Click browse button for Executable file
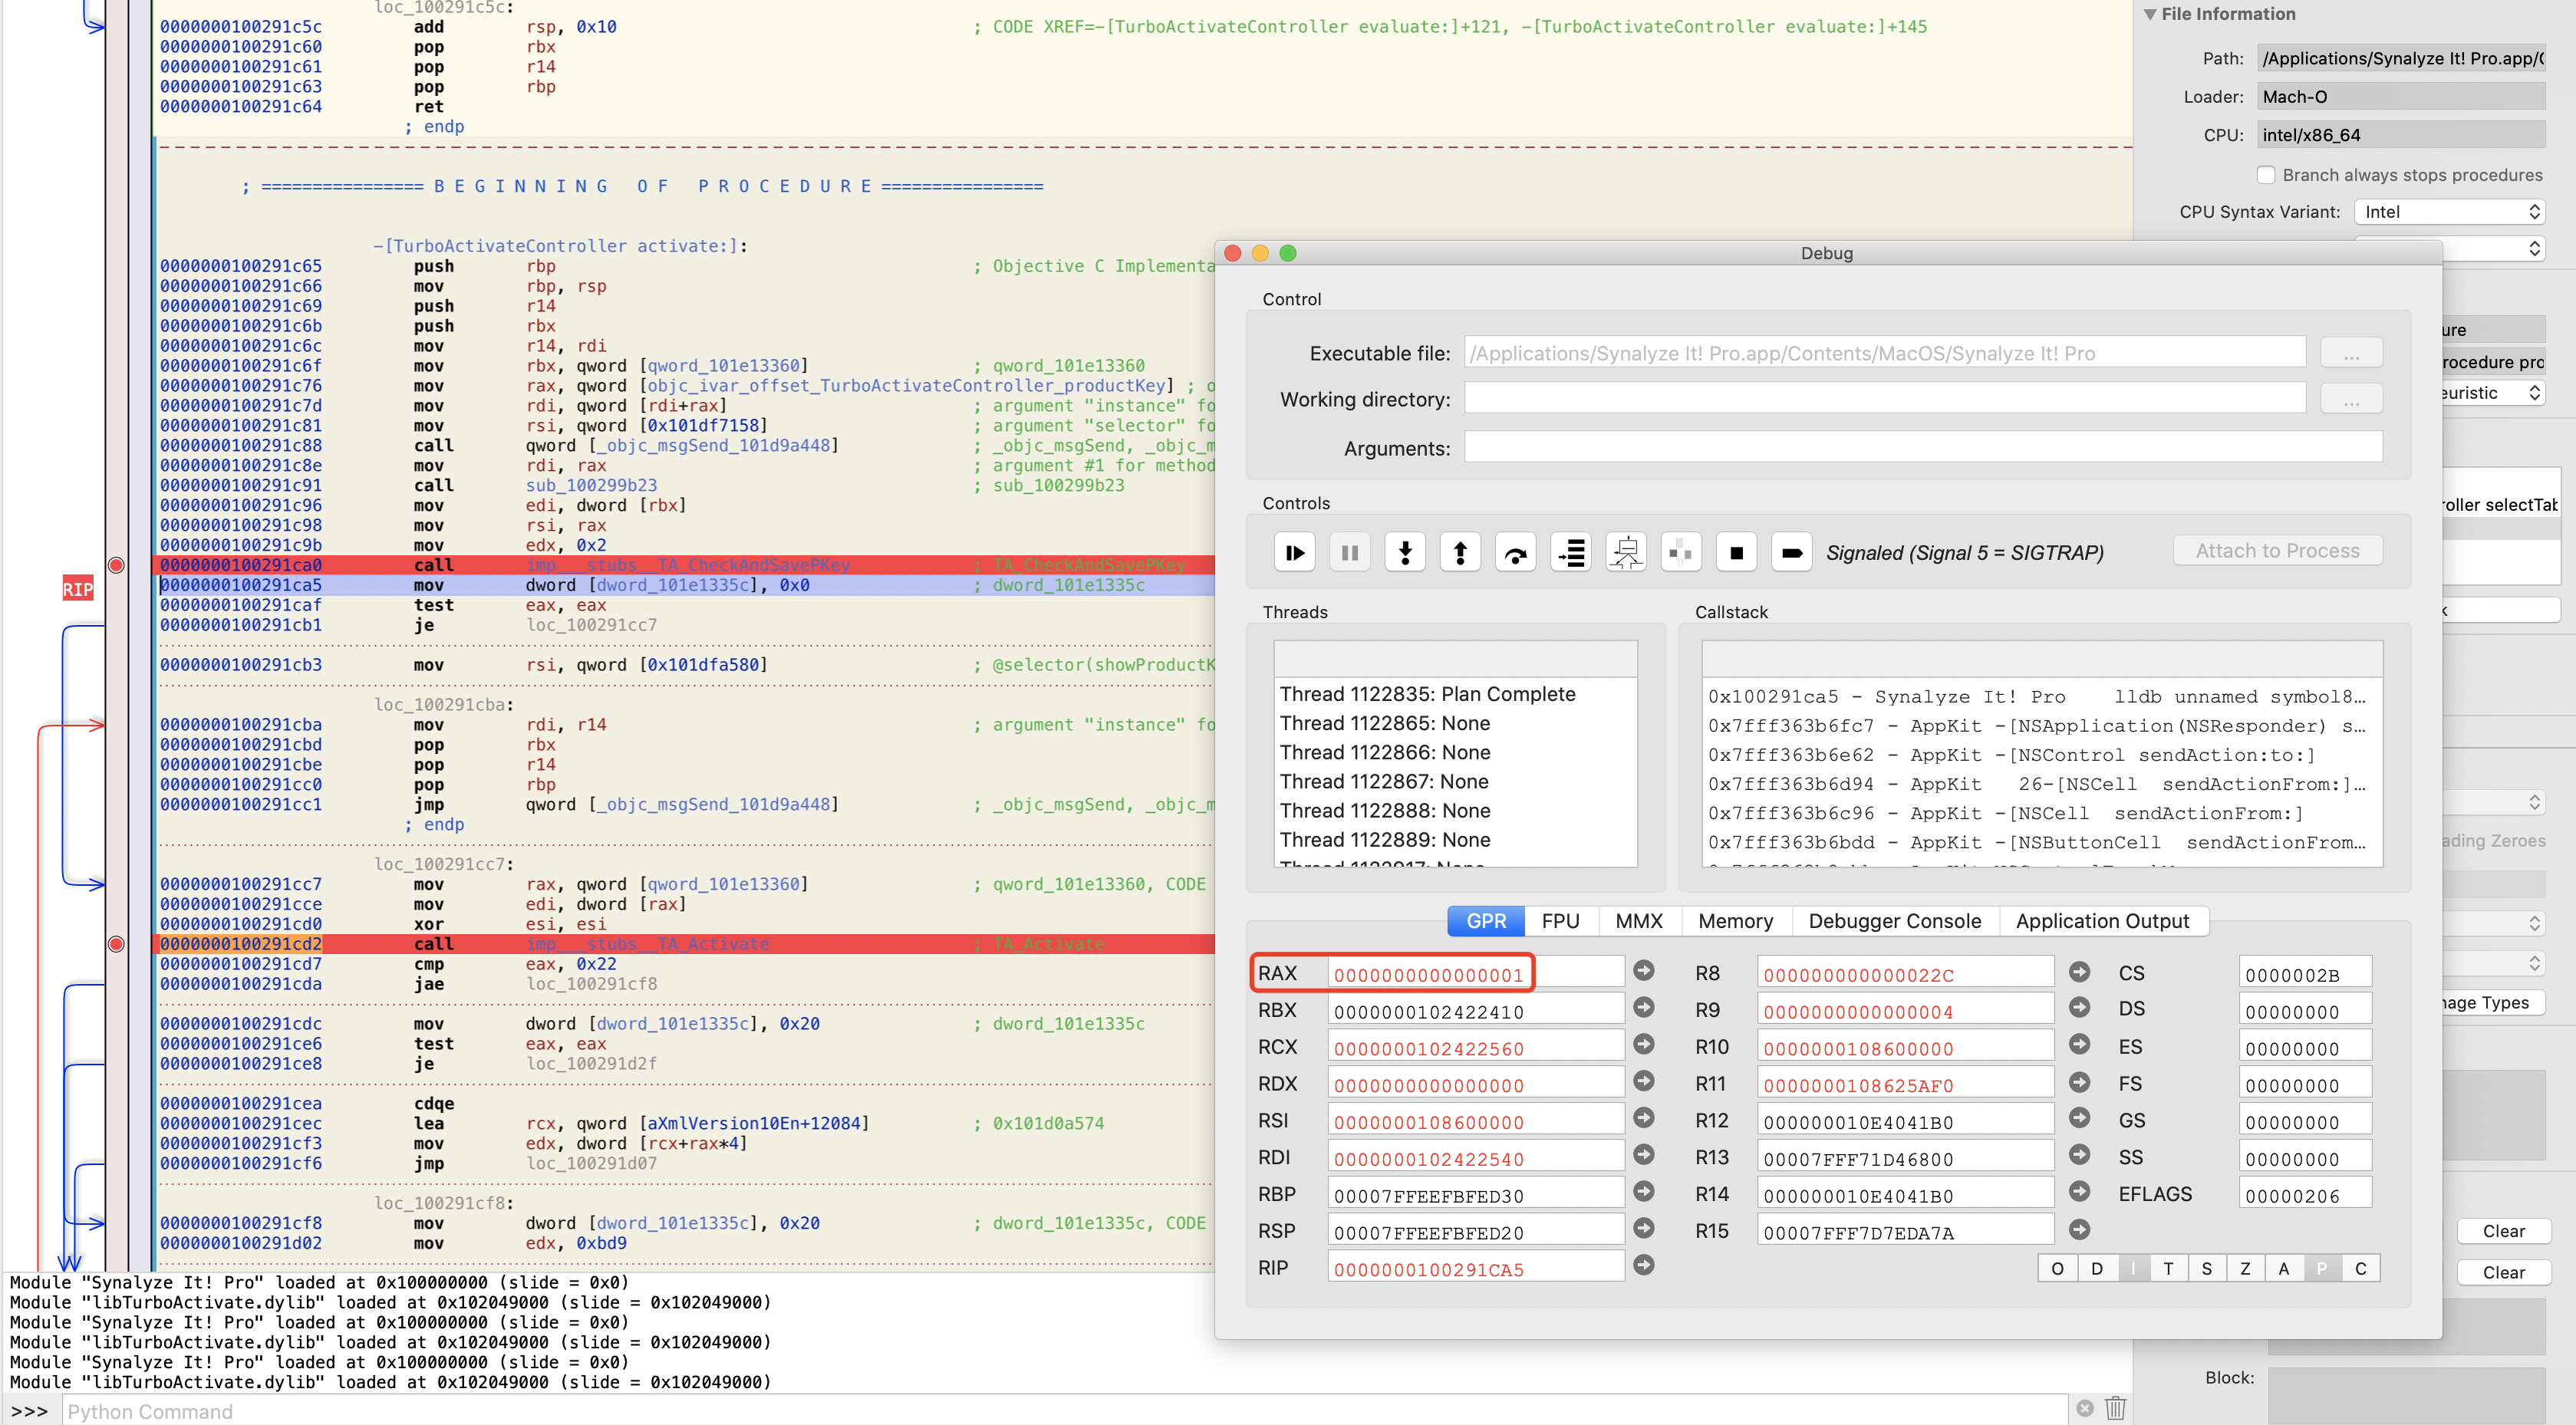 2351,353
